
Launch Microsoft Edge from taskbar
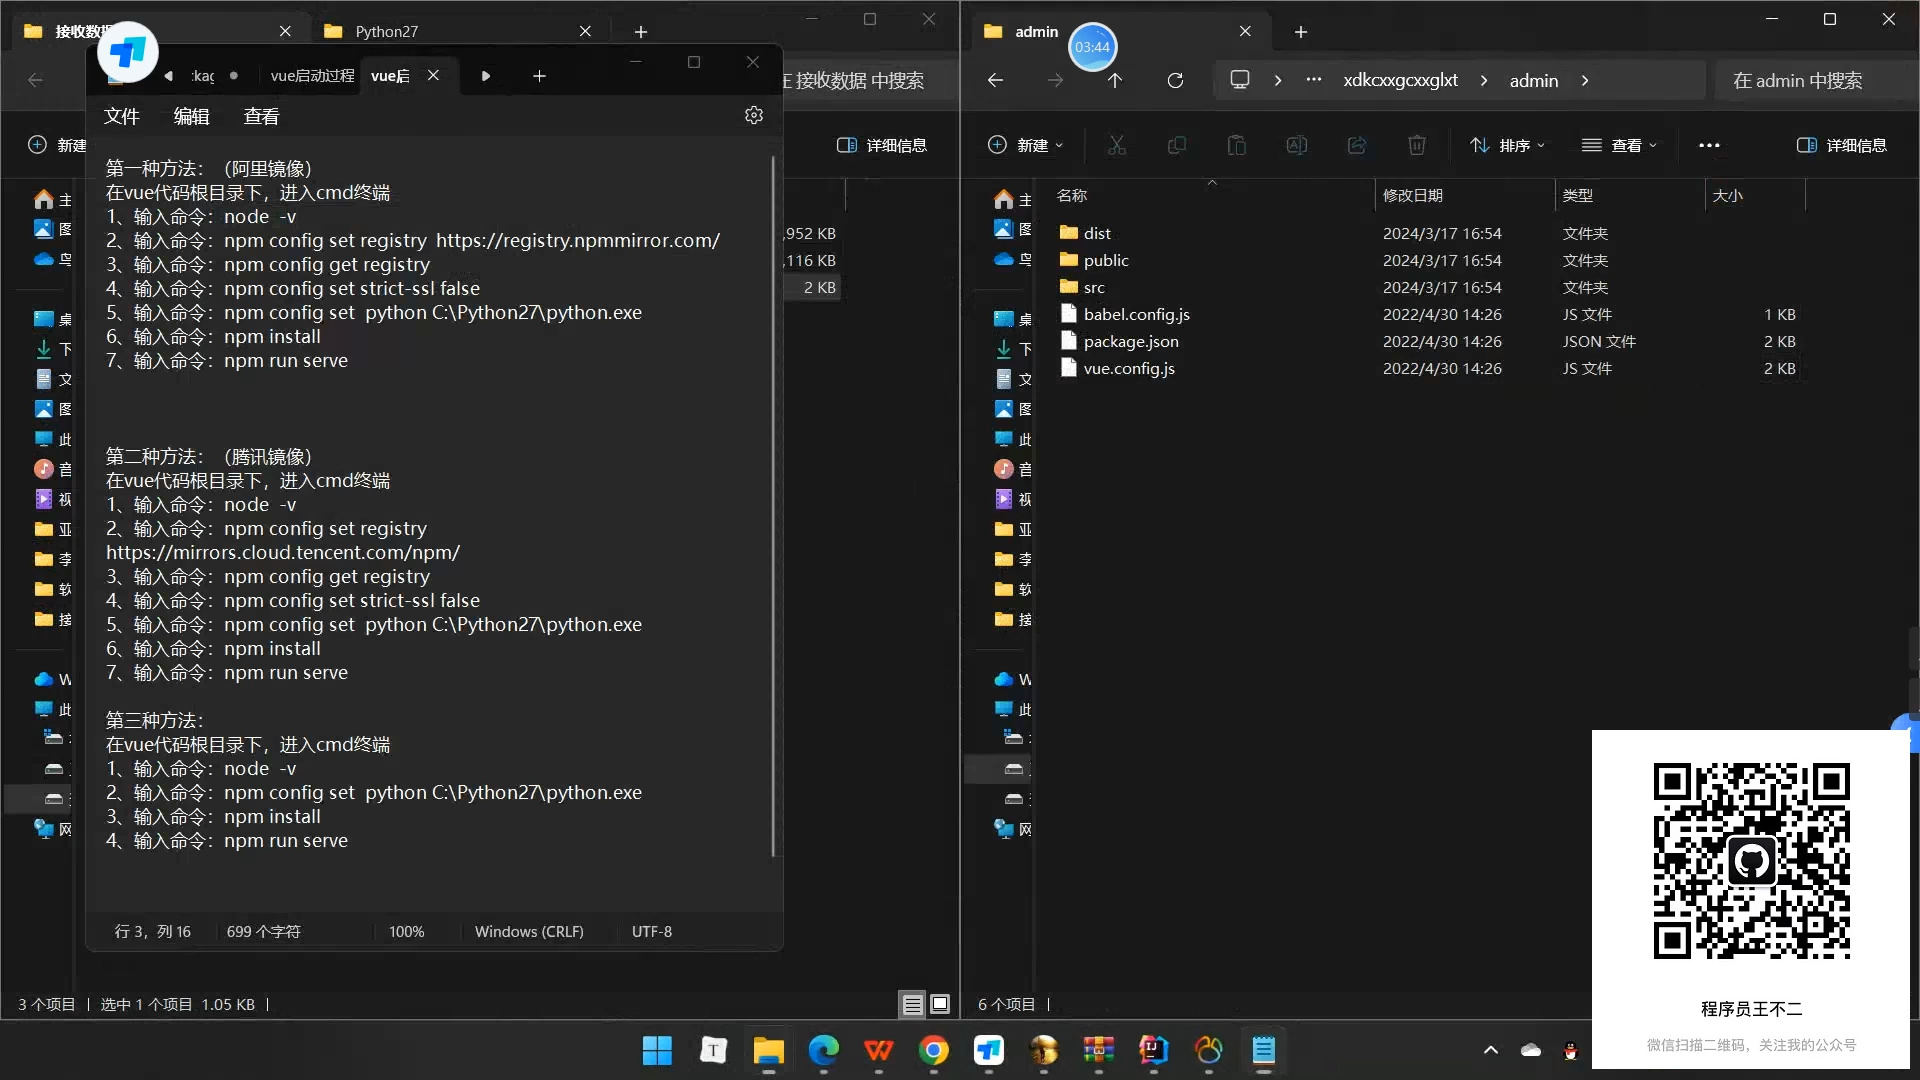pos(823,1050)
